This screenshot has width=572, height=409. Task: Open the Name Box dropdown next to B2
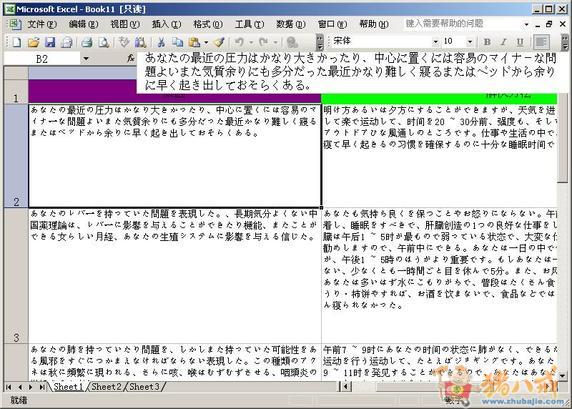coord(86,58)
